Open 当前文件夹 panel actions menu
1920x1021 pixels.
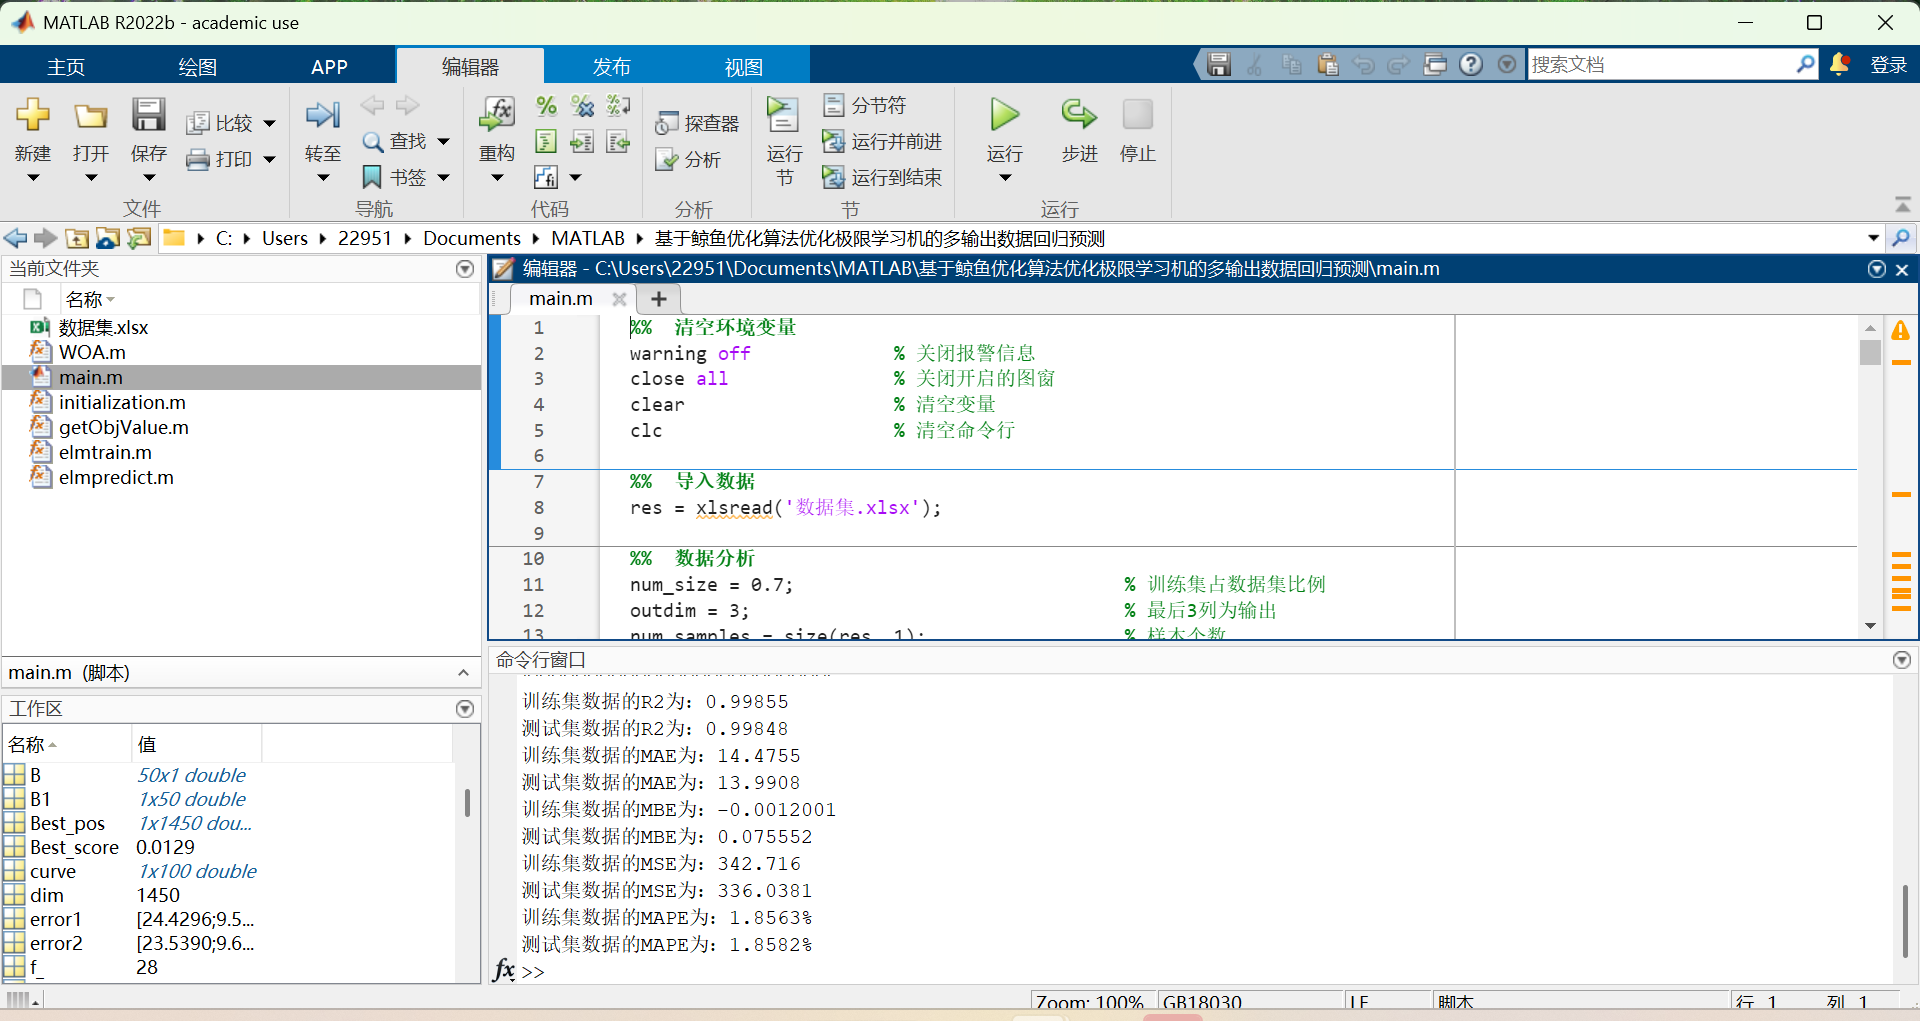(x=465, y=269)
